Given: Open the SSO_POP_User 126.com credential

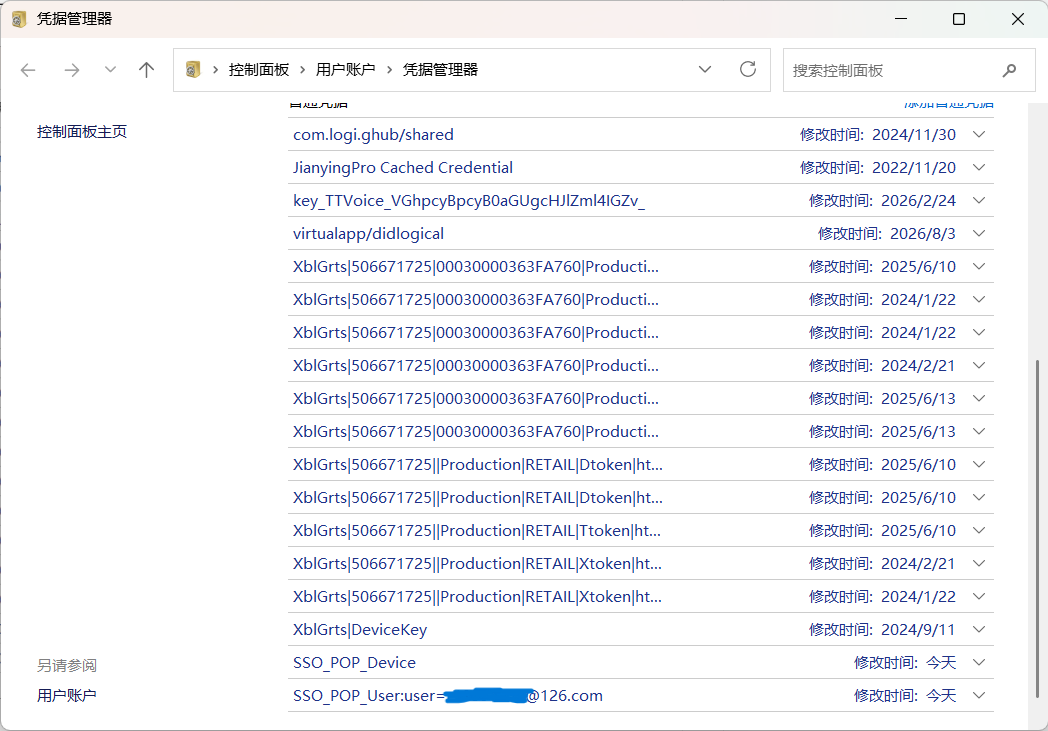Looking at the screenshot, I should [x=448, y=696].
